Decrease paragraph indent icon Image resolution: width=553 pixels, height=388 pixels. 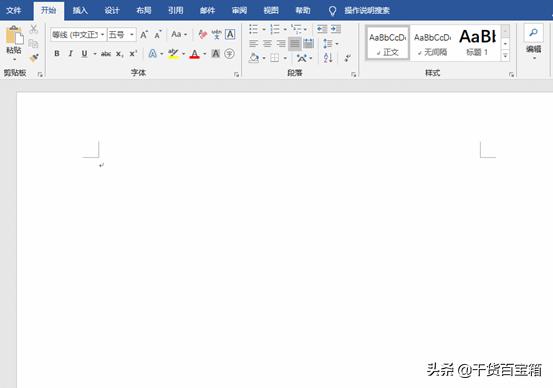[322, 29]
